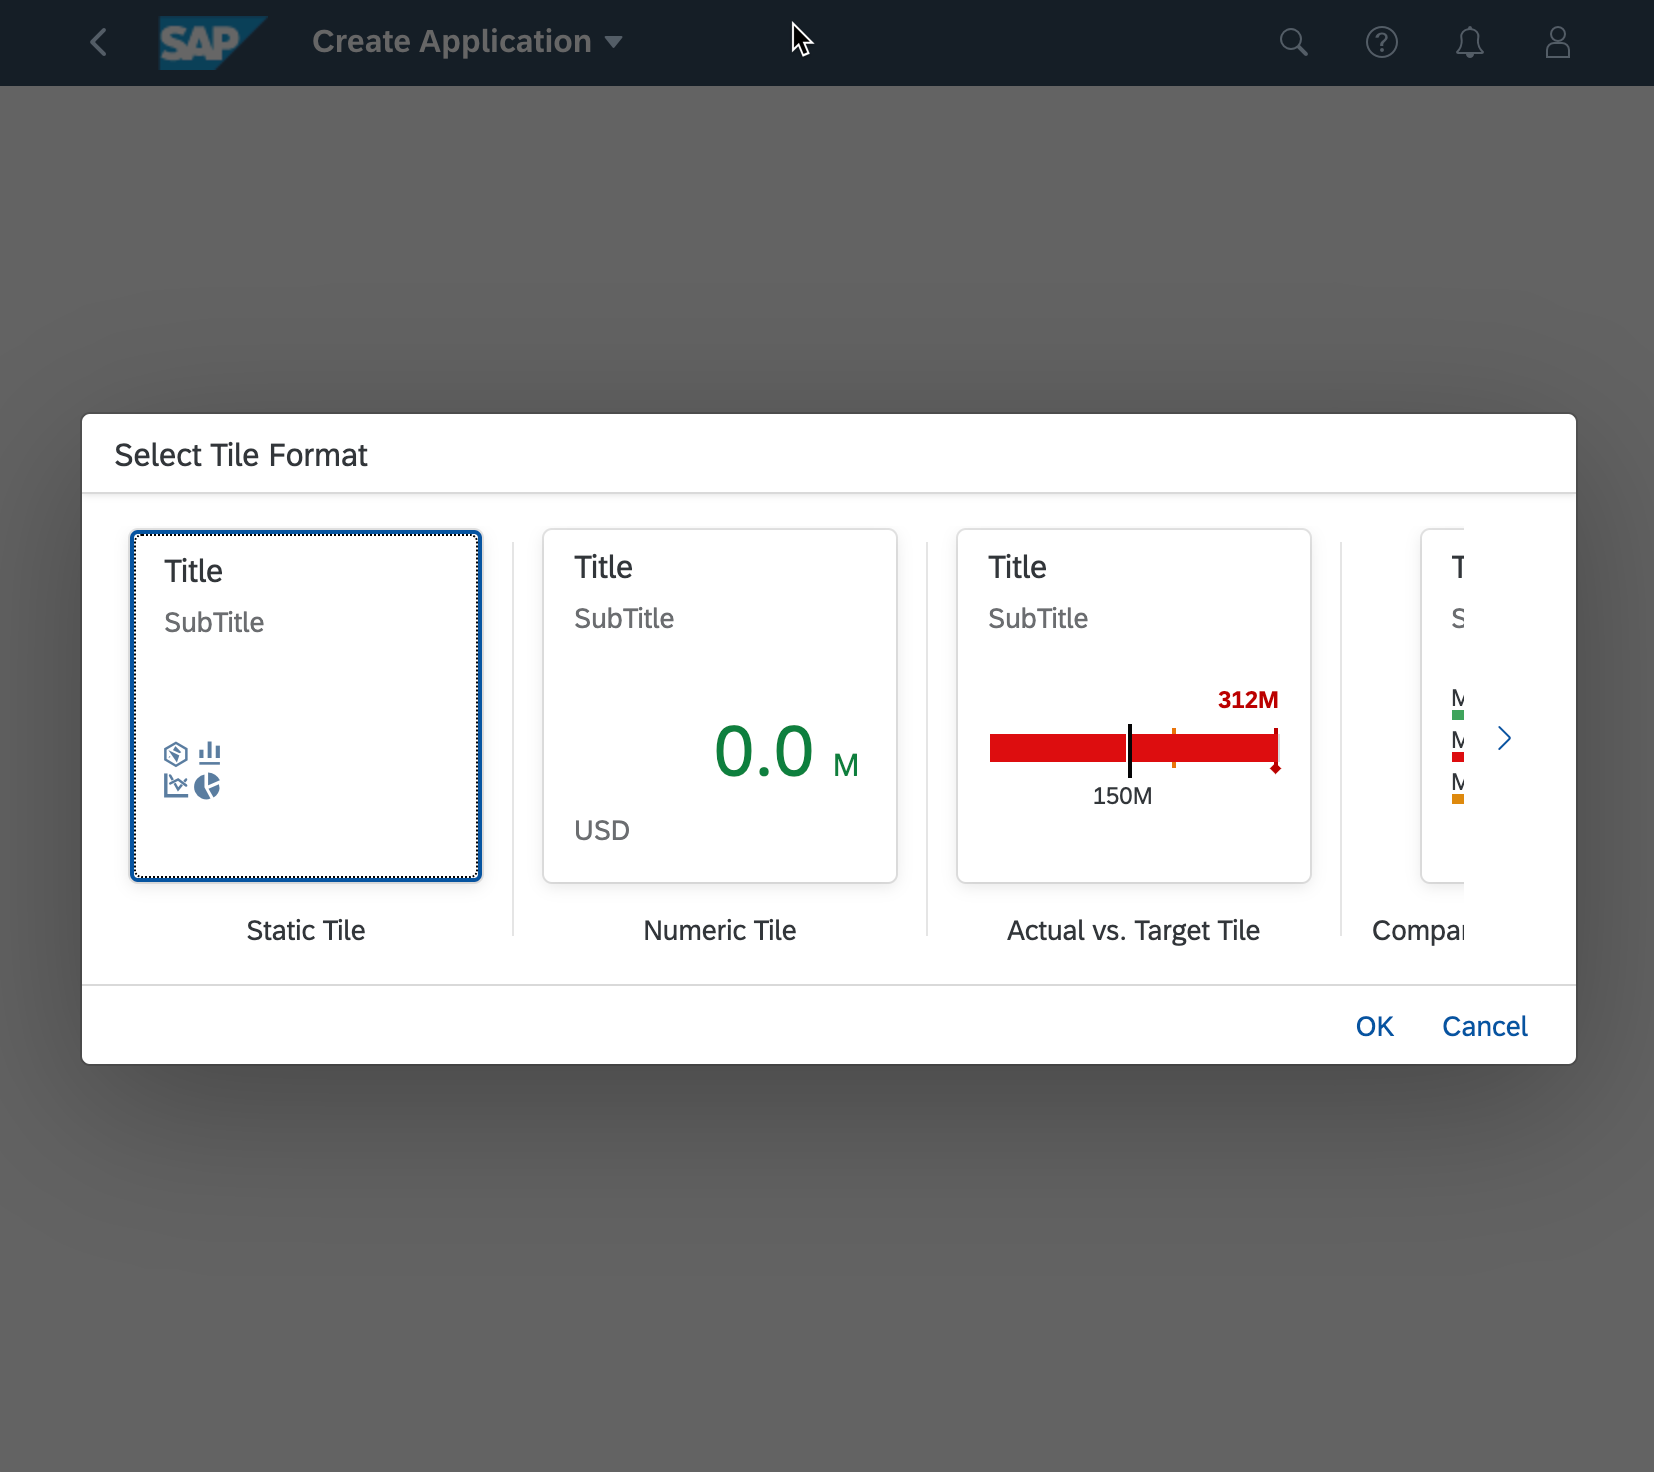Open the notifications bell icon
The width and height of the screenshot is (1654, 1472).
(1469, 42)
